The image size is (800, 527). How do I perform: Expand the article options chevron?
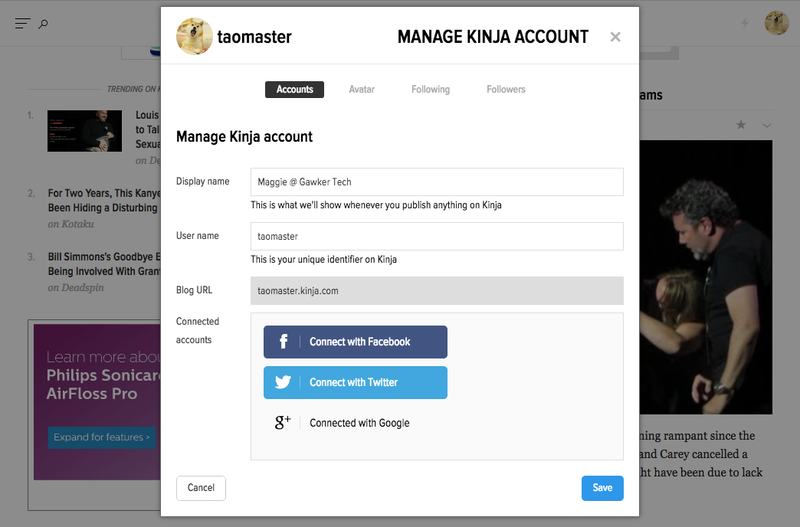click(767, 126)
